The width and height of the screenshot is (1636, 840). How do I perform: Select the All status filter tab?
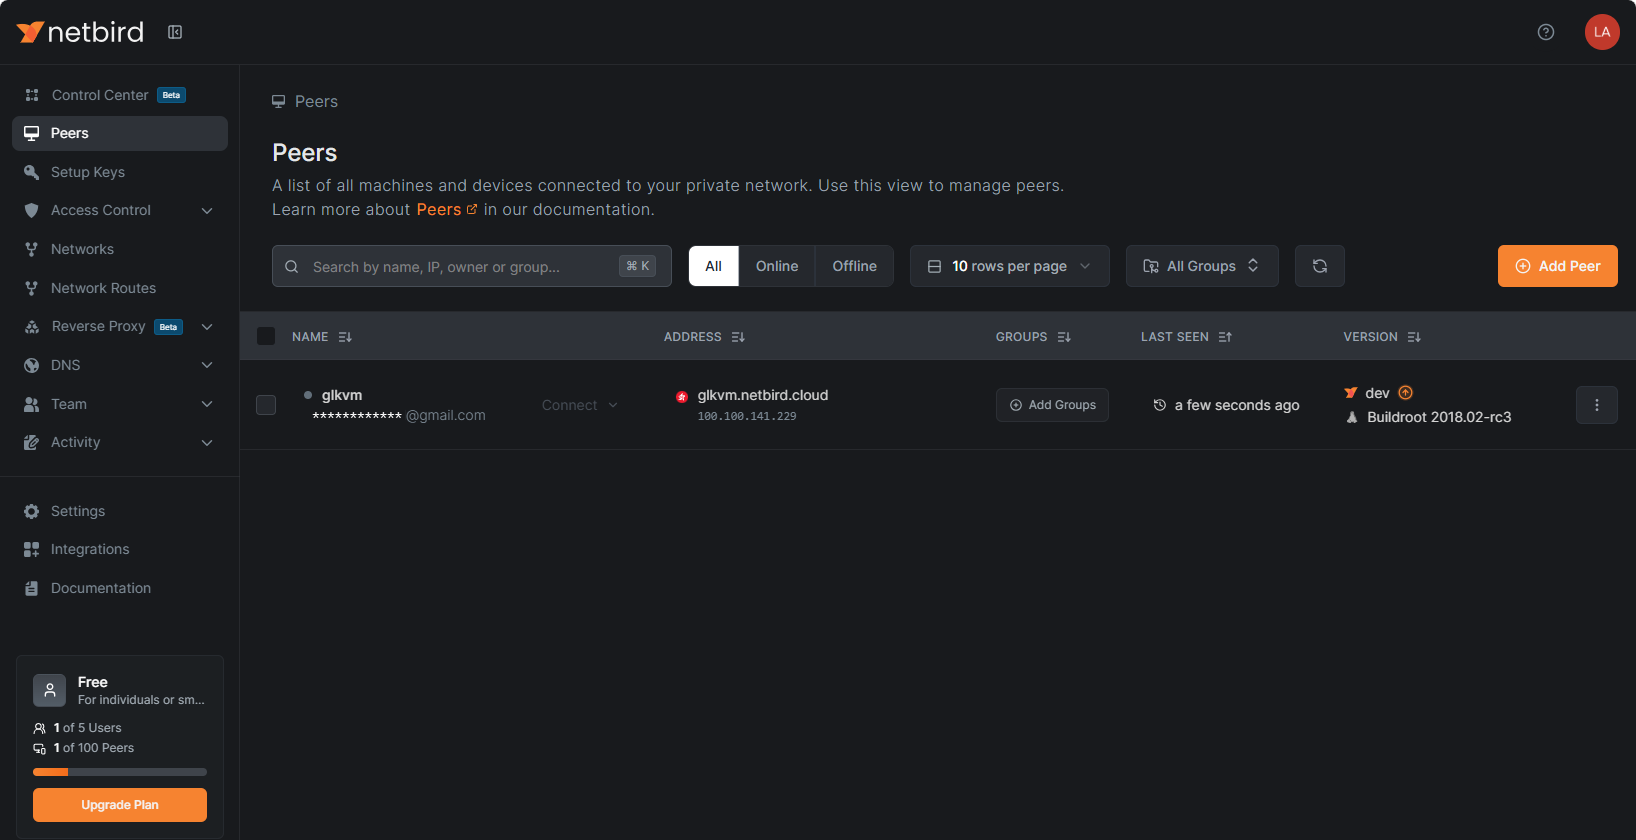point(714,266)
